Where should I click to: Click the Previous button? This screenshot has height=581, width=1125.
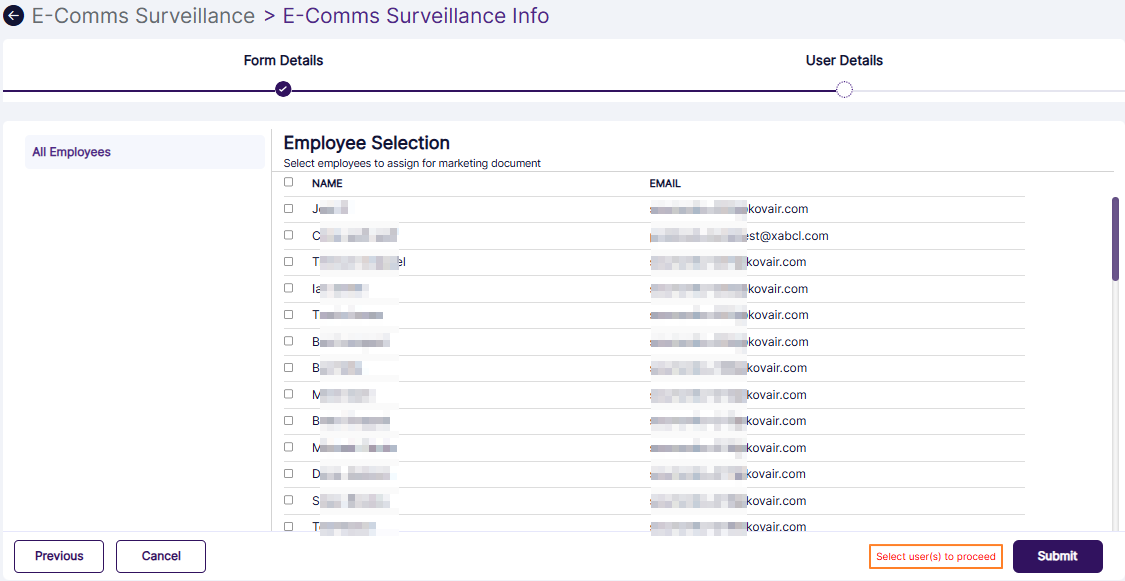(x=58, y=556)
